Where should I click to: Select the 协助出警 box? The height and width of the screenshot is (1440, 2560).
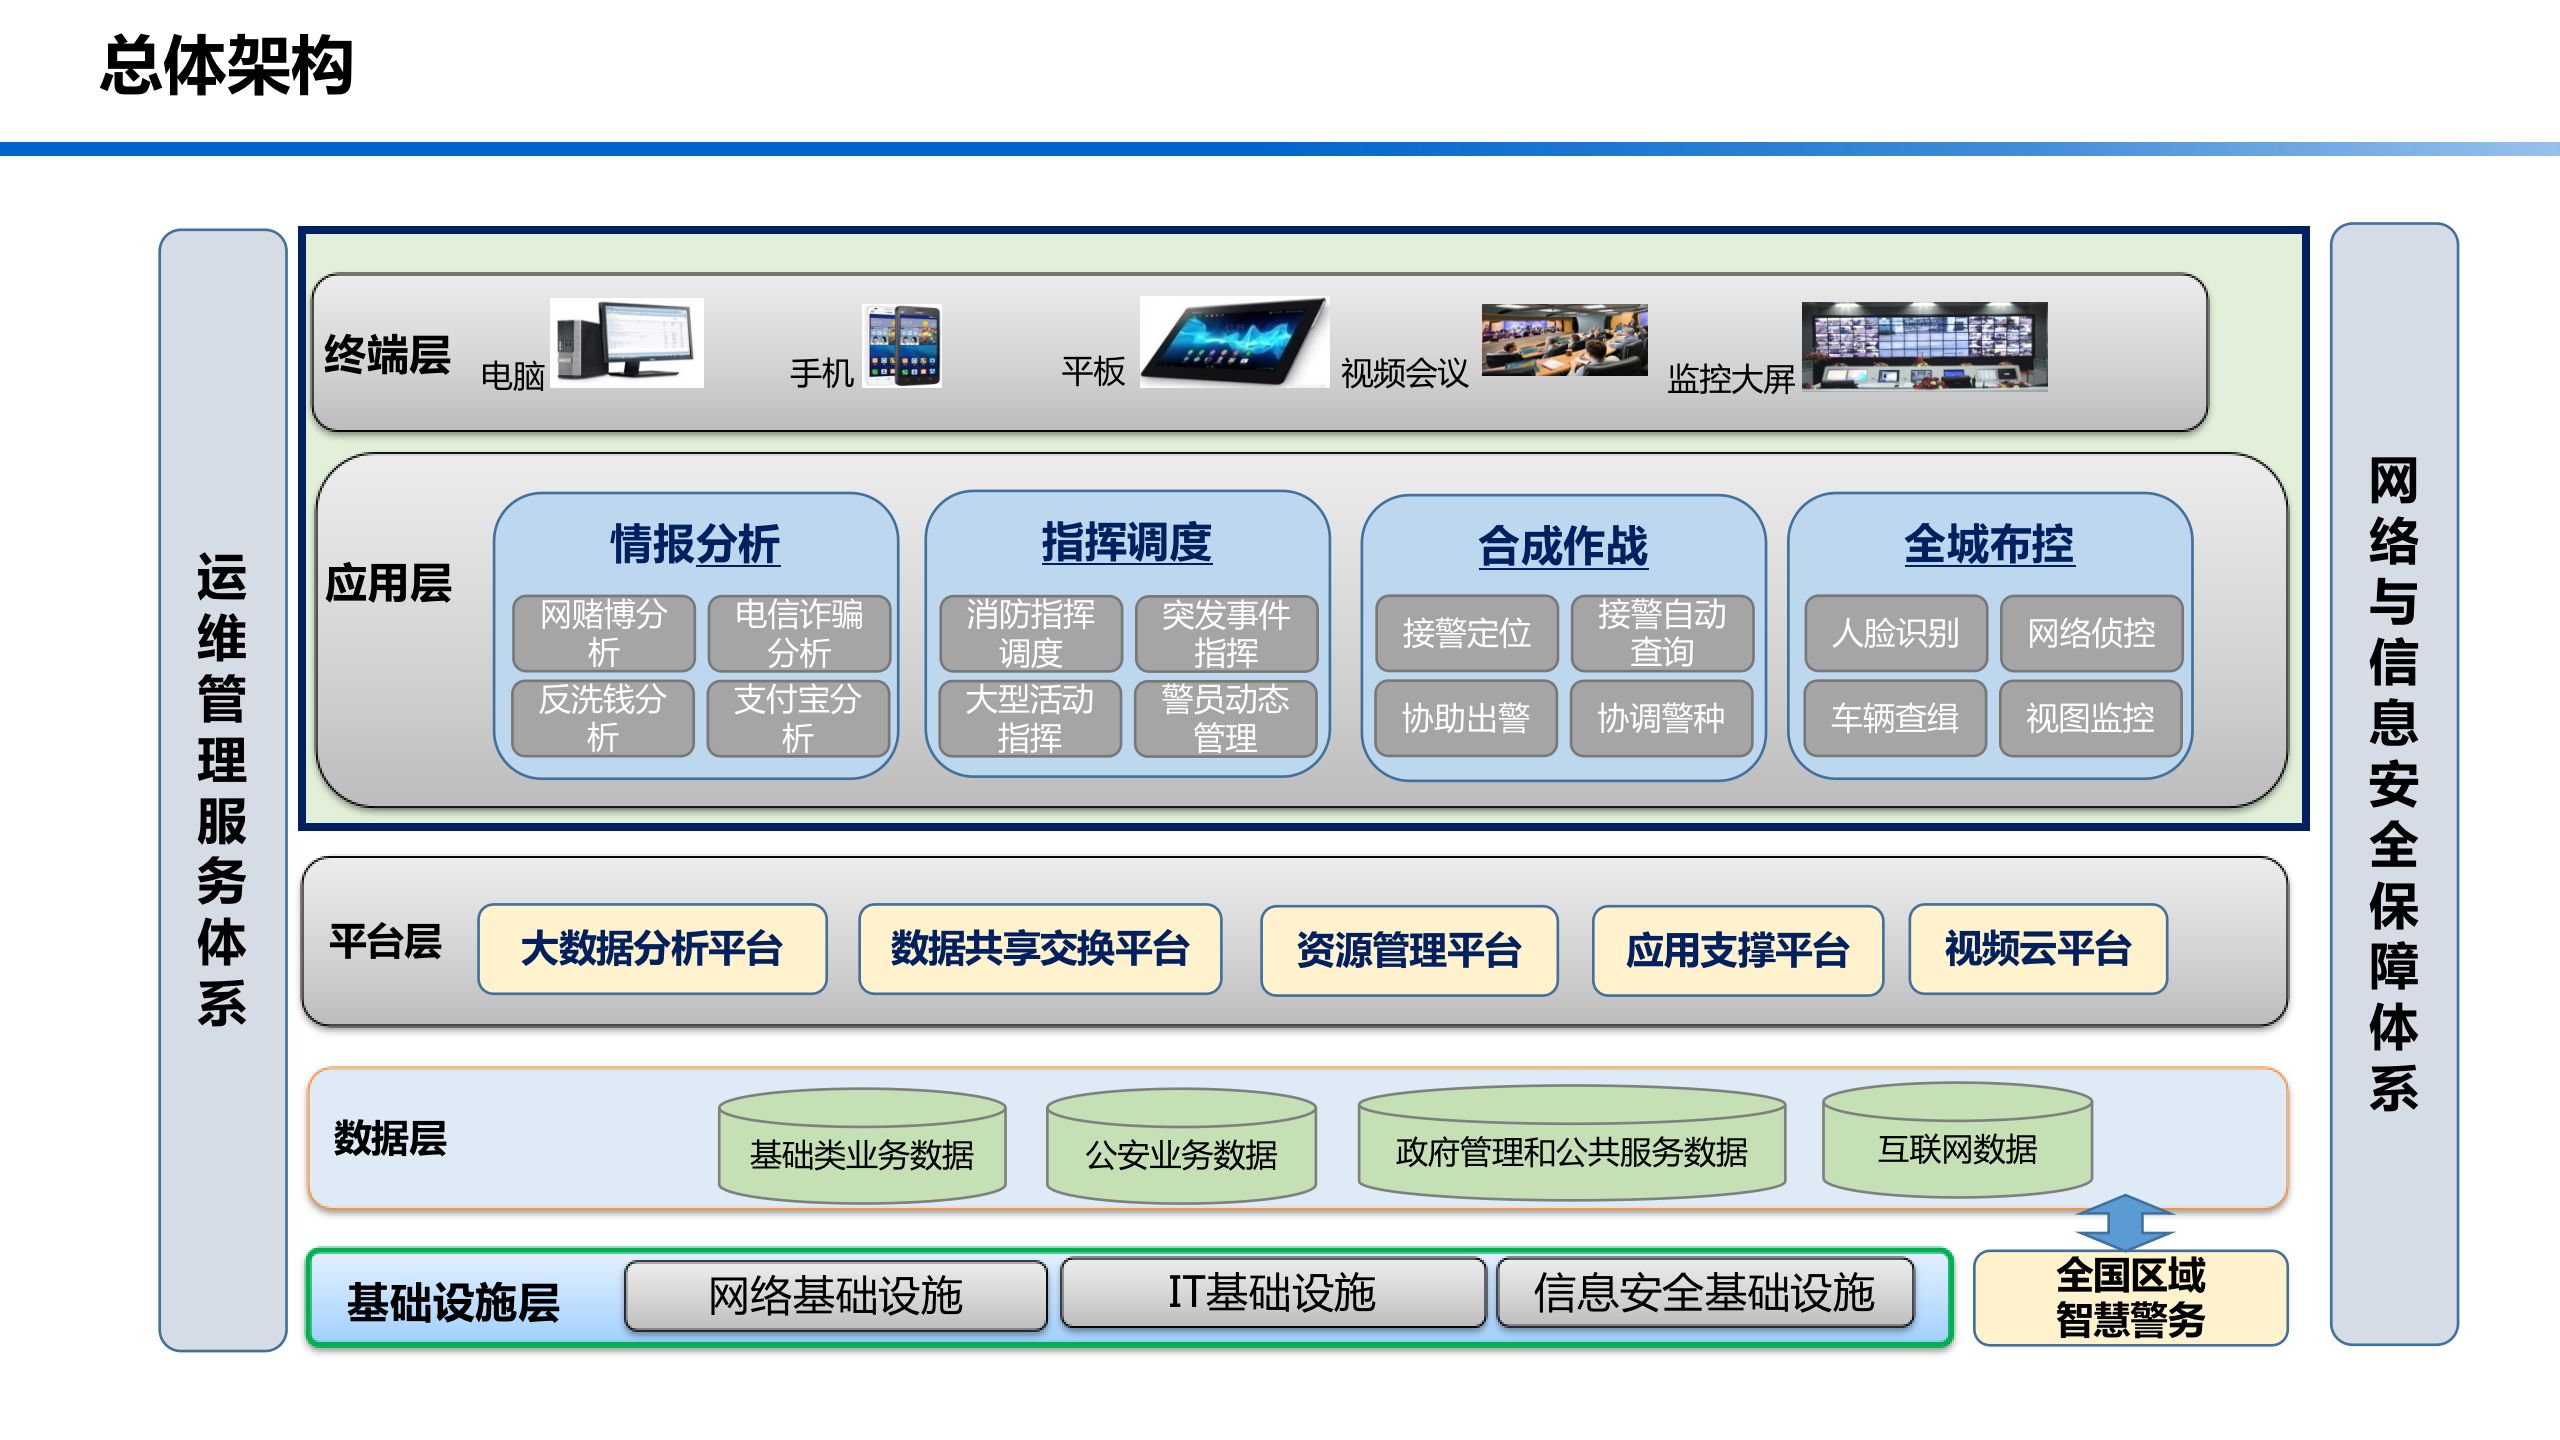[x=1466, y=718]
